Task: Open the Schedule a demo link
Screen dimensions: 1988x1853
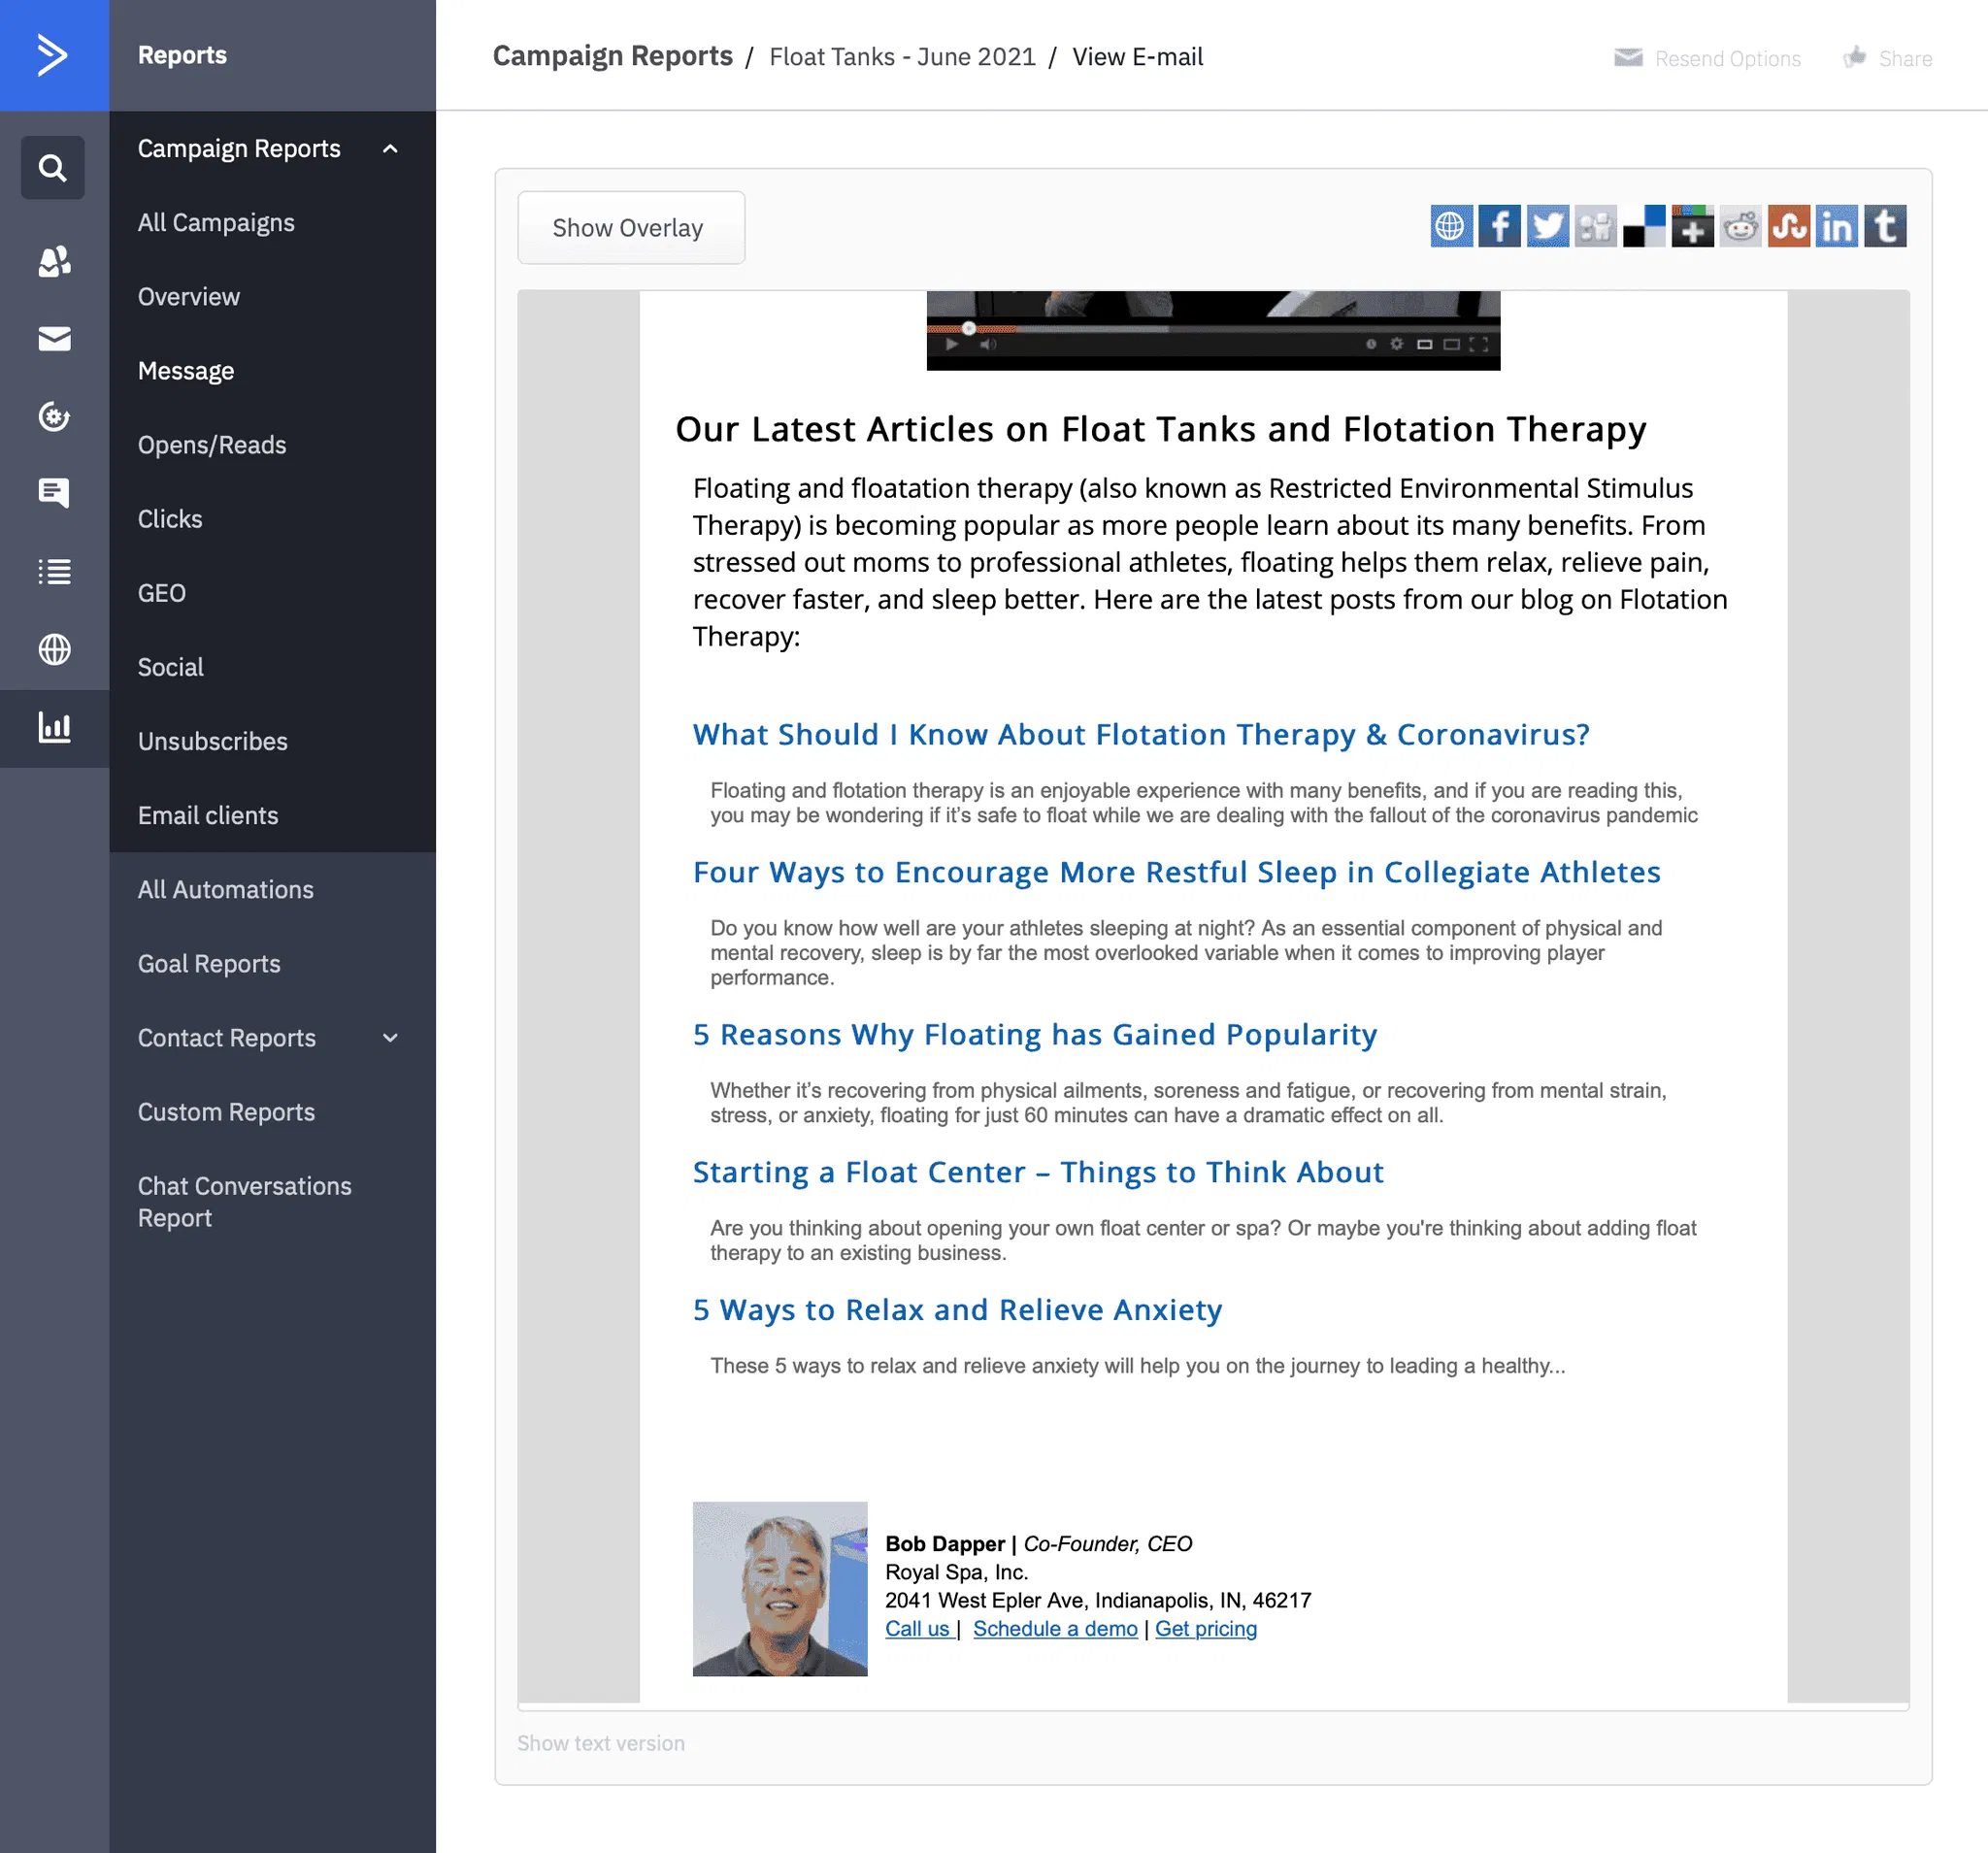Action: click(x=1054, y=1628)
